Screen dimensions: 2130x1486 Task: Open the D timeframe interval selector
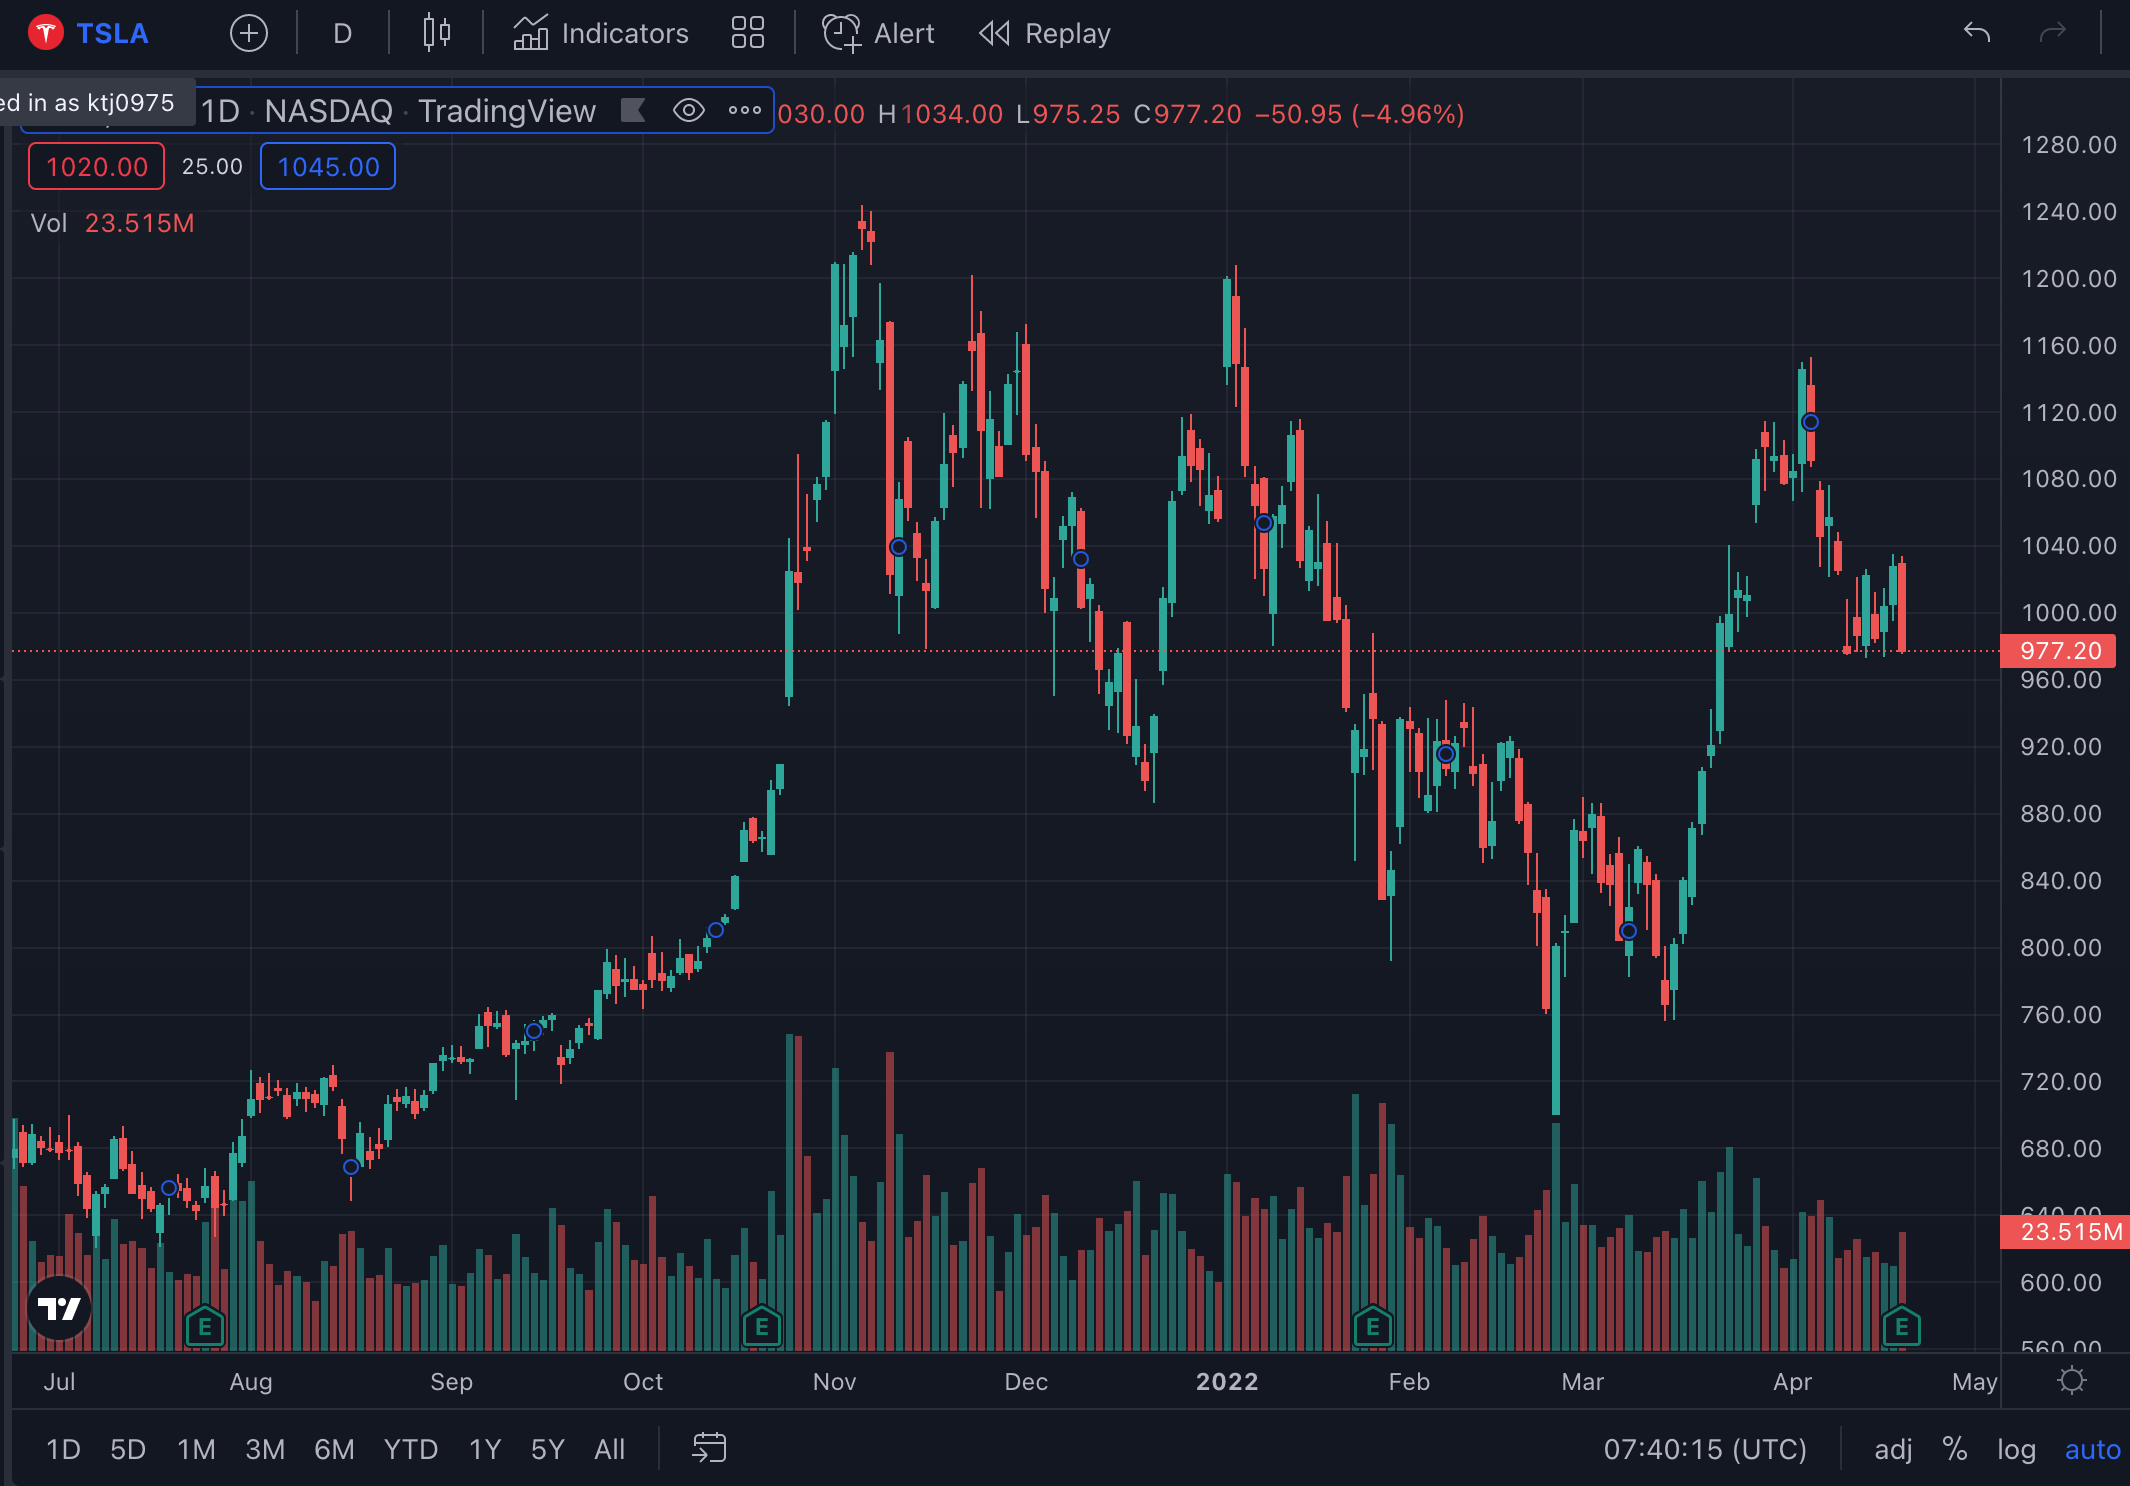point(342,33)
